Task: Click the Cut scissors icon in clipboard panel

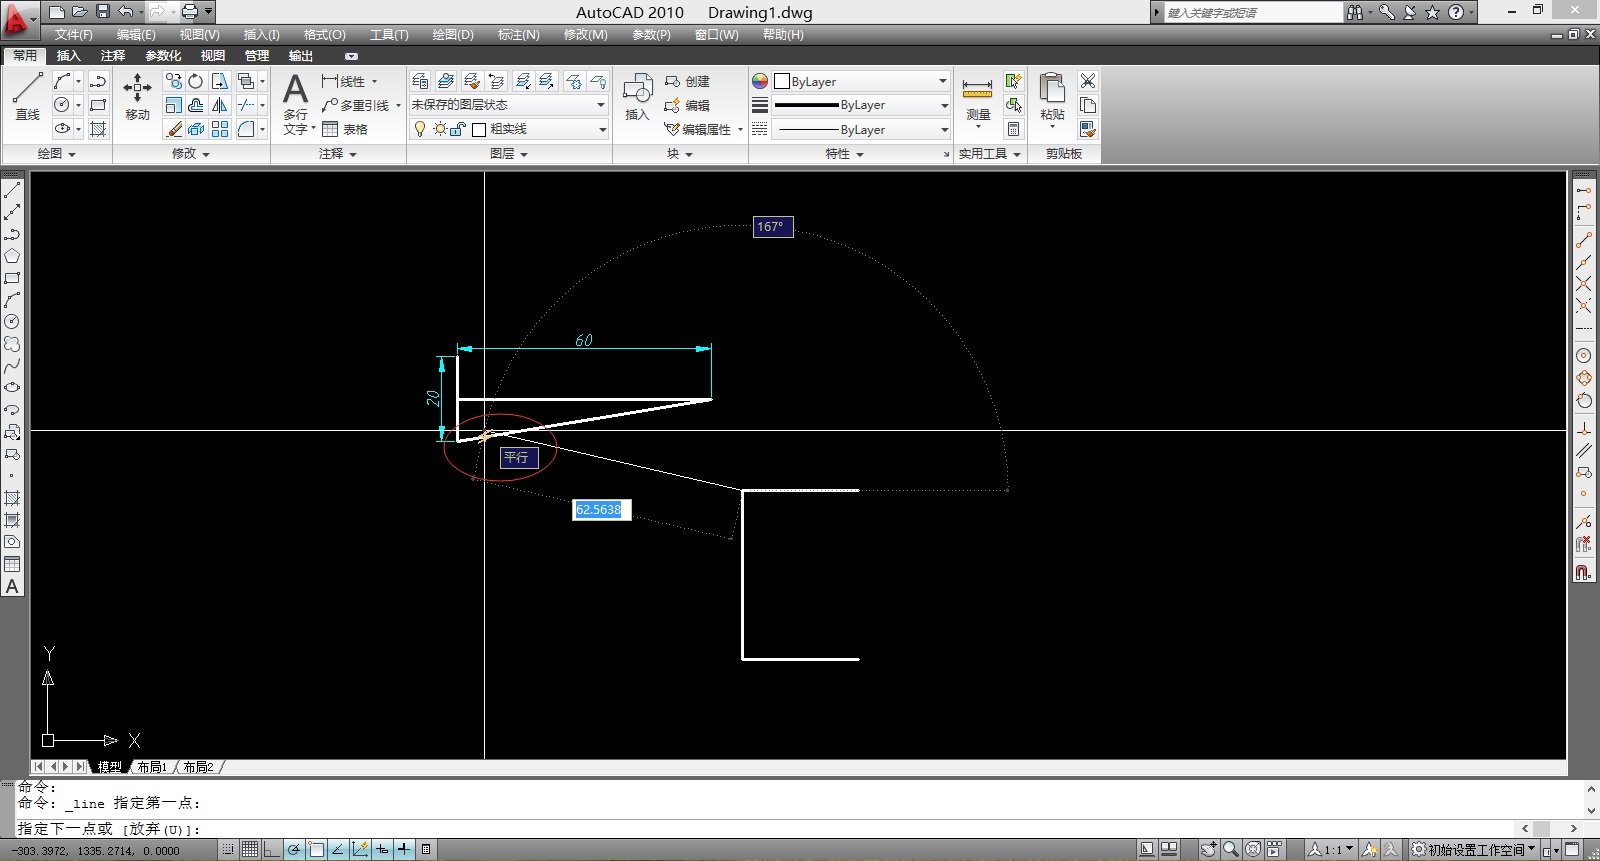Action: 1088,81
